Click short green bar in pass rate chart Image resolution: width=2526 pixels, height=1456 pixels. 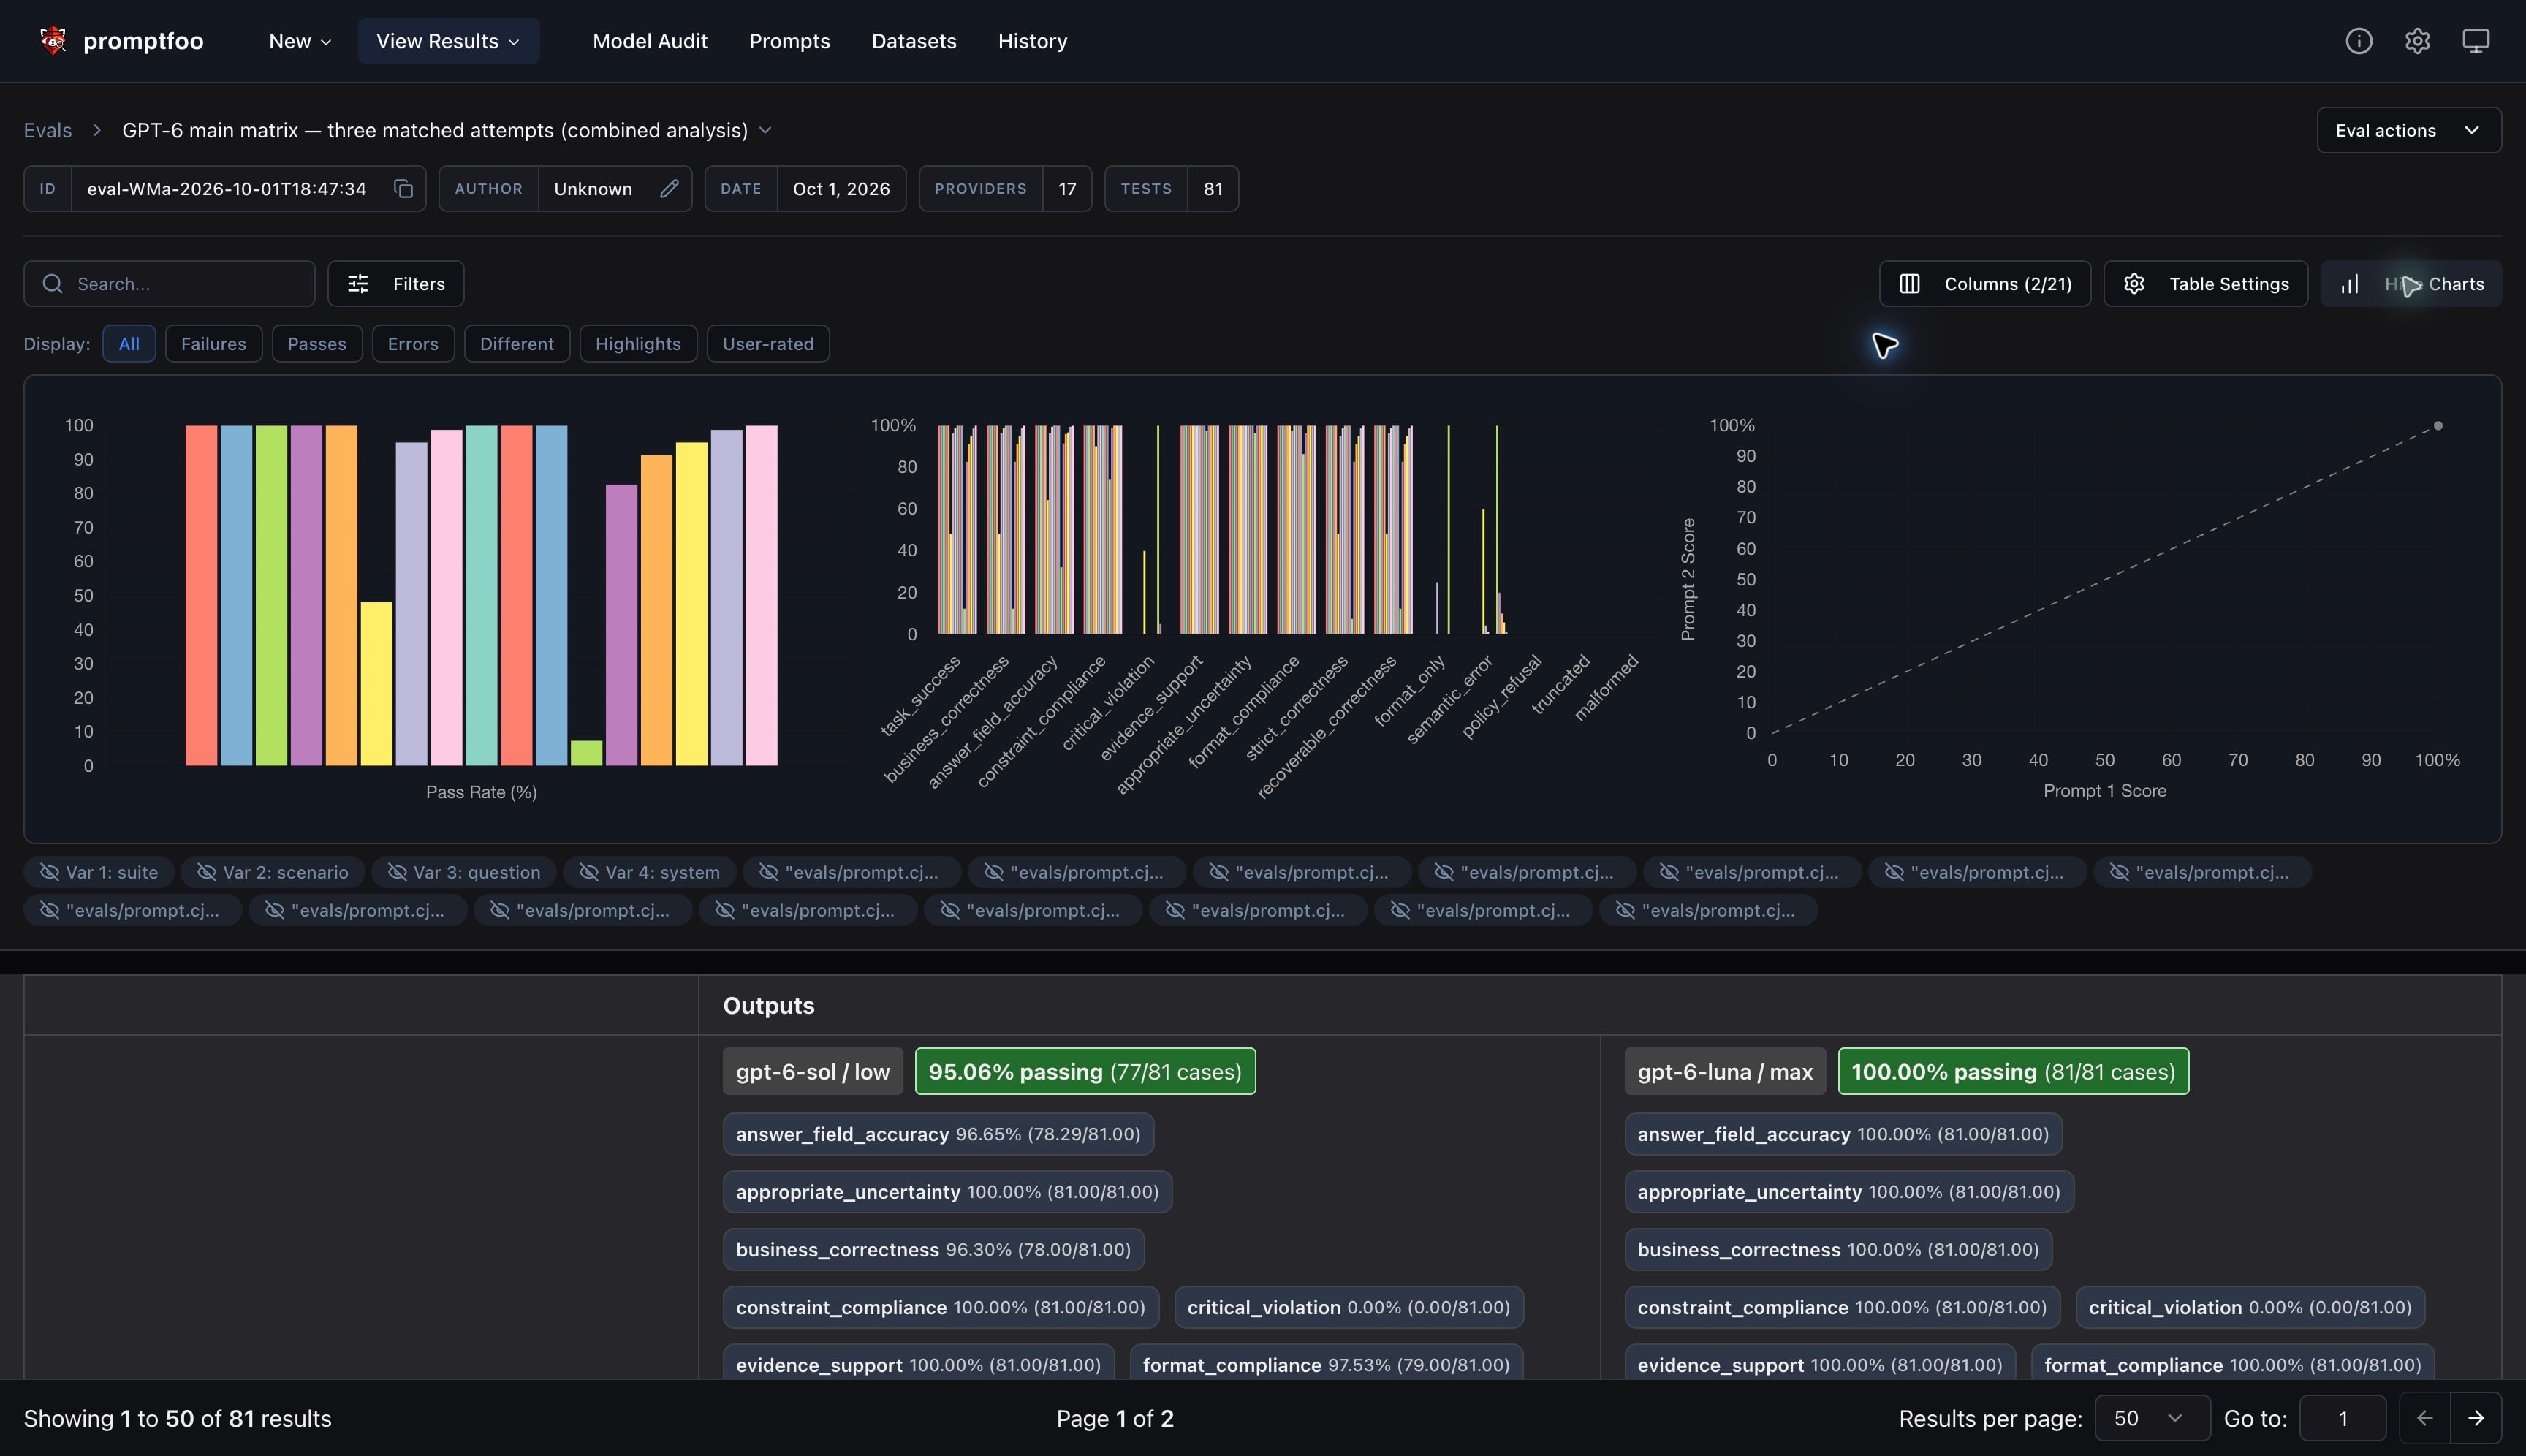tap(586, 753)
